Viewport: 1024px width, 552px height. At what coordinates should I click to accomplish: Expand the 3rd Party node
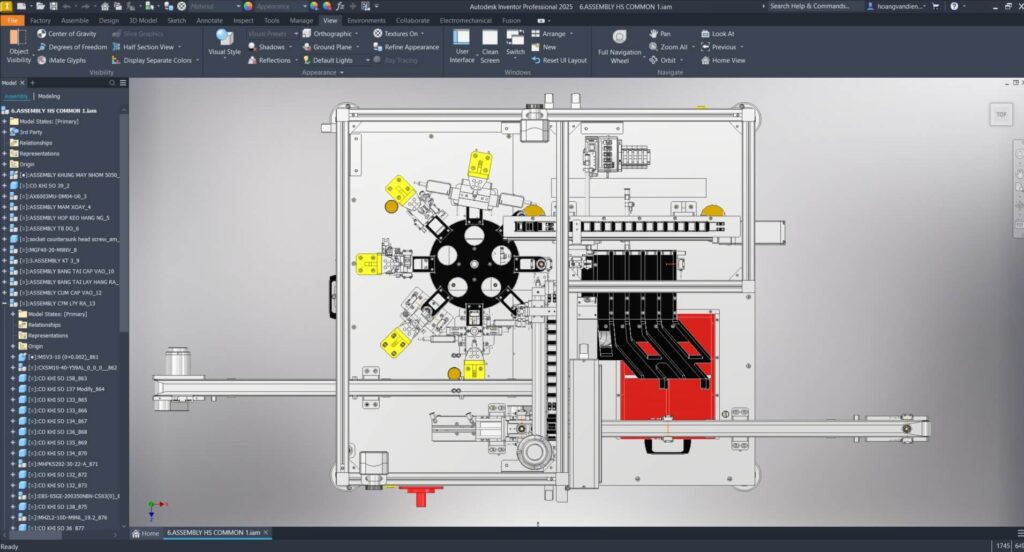5,132
